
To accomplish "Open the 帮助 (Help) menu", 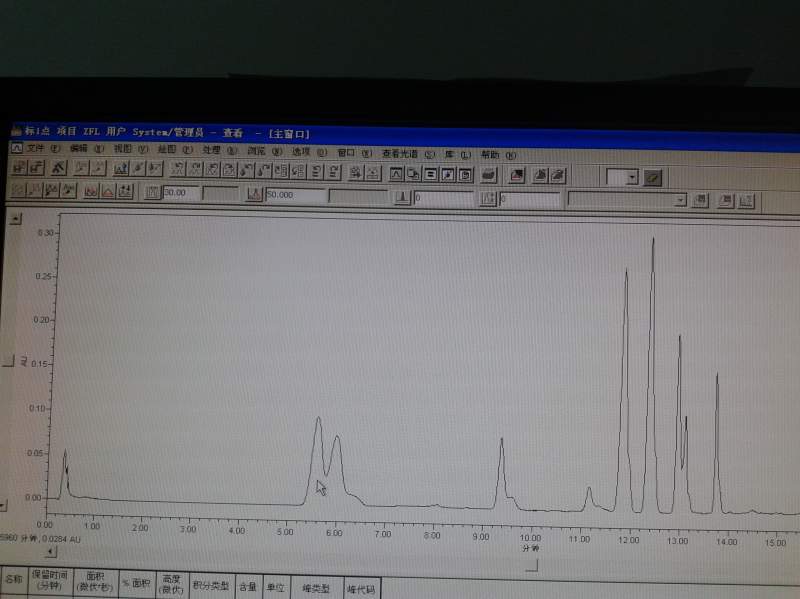I will tap(498, 155).
